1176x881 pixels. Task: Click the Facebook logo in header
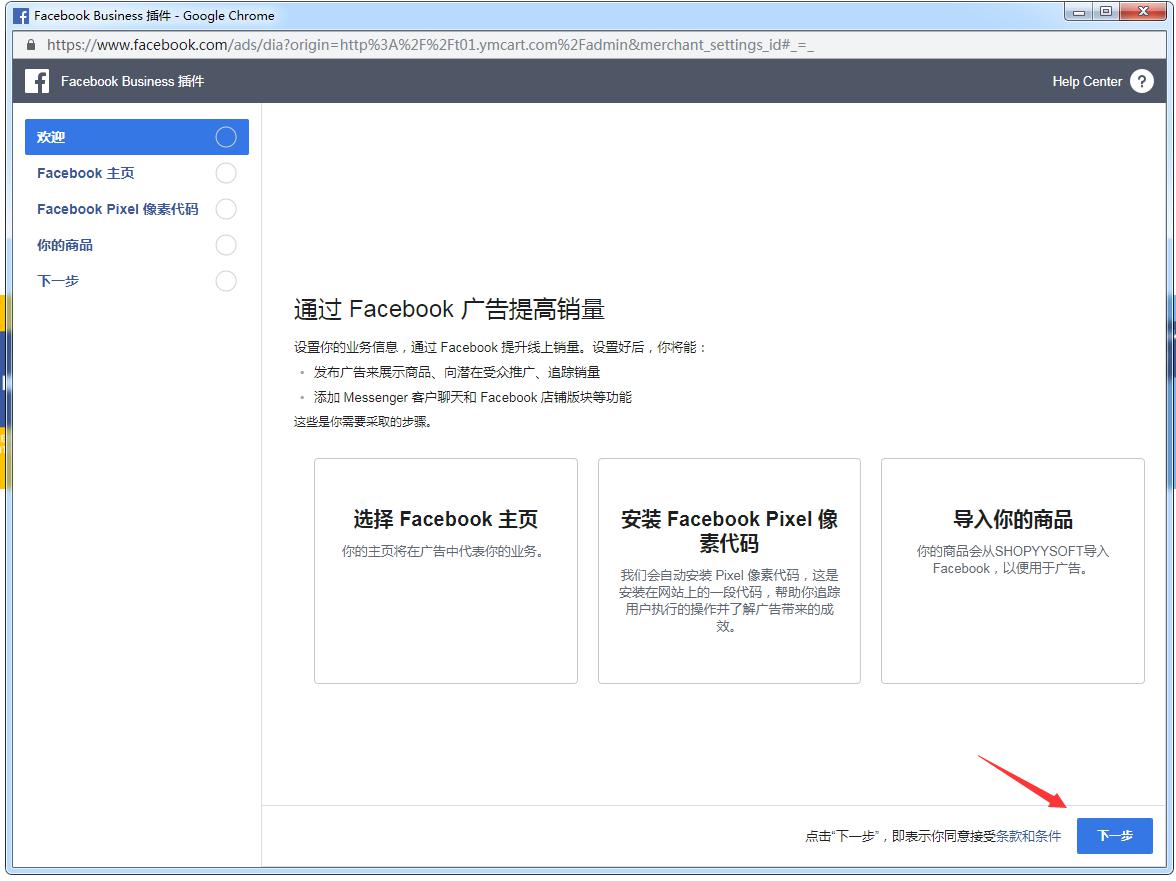[37, 81]
